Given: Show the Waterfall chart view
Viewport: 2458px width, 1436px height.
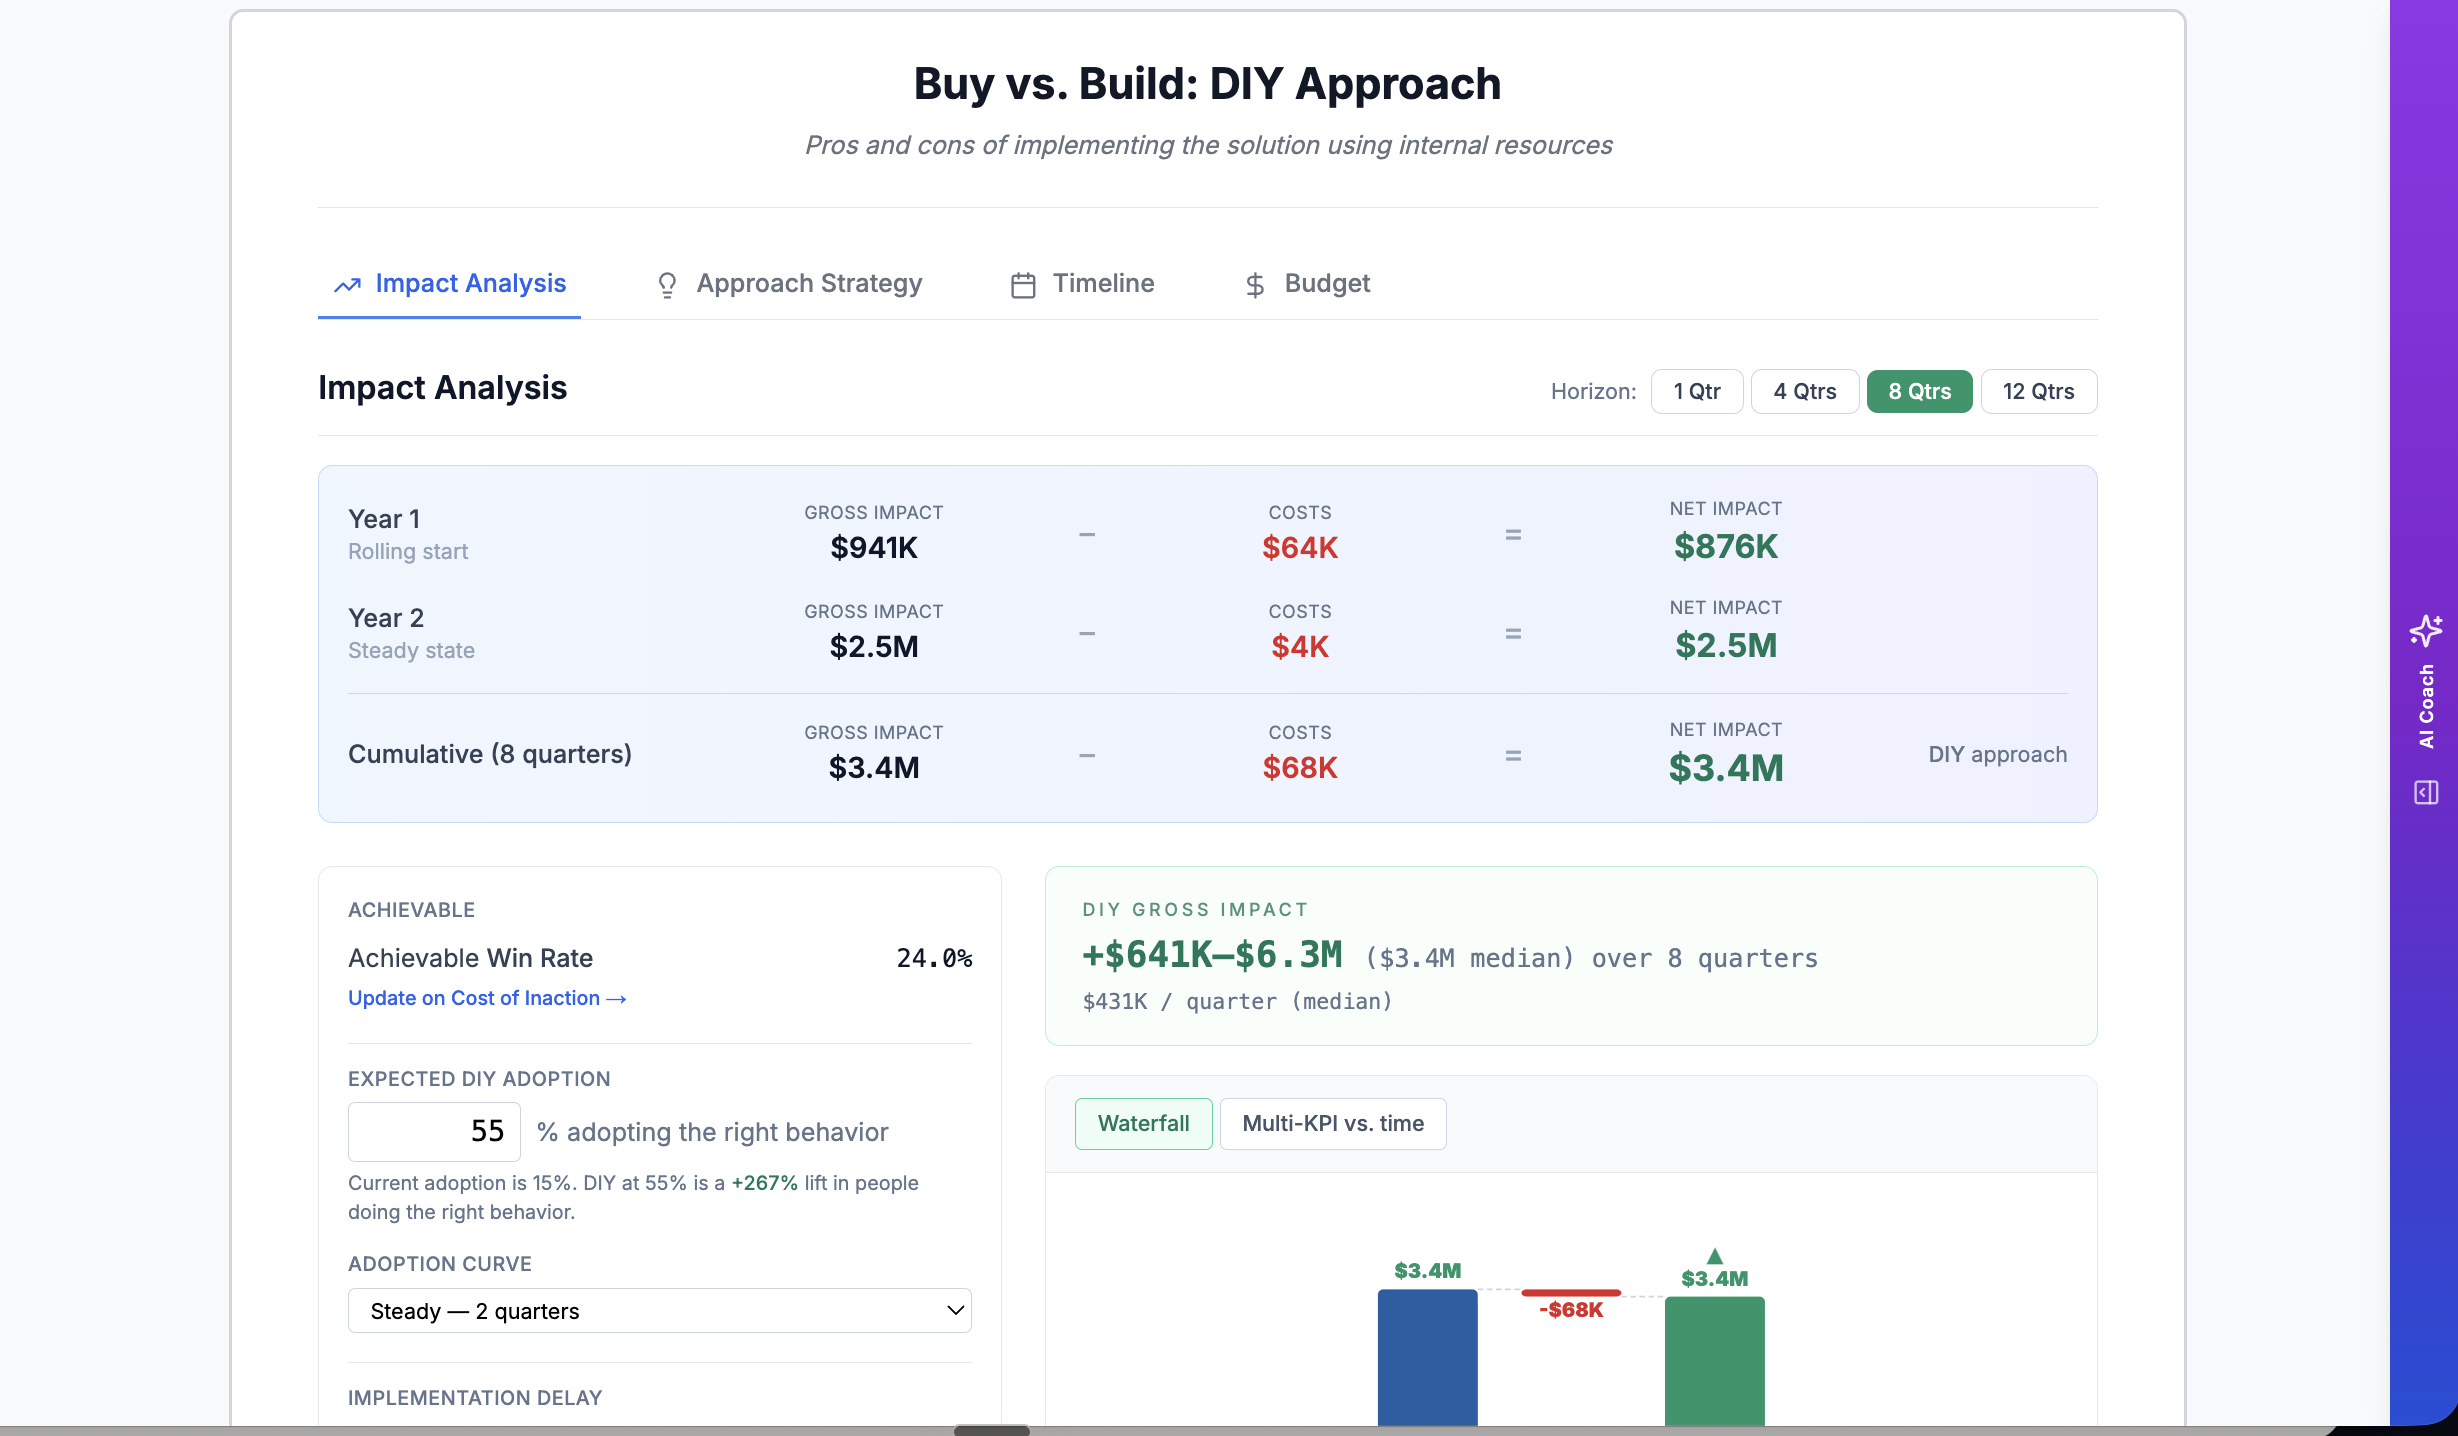Looking at the screenshot, I should (1143, 1124).
